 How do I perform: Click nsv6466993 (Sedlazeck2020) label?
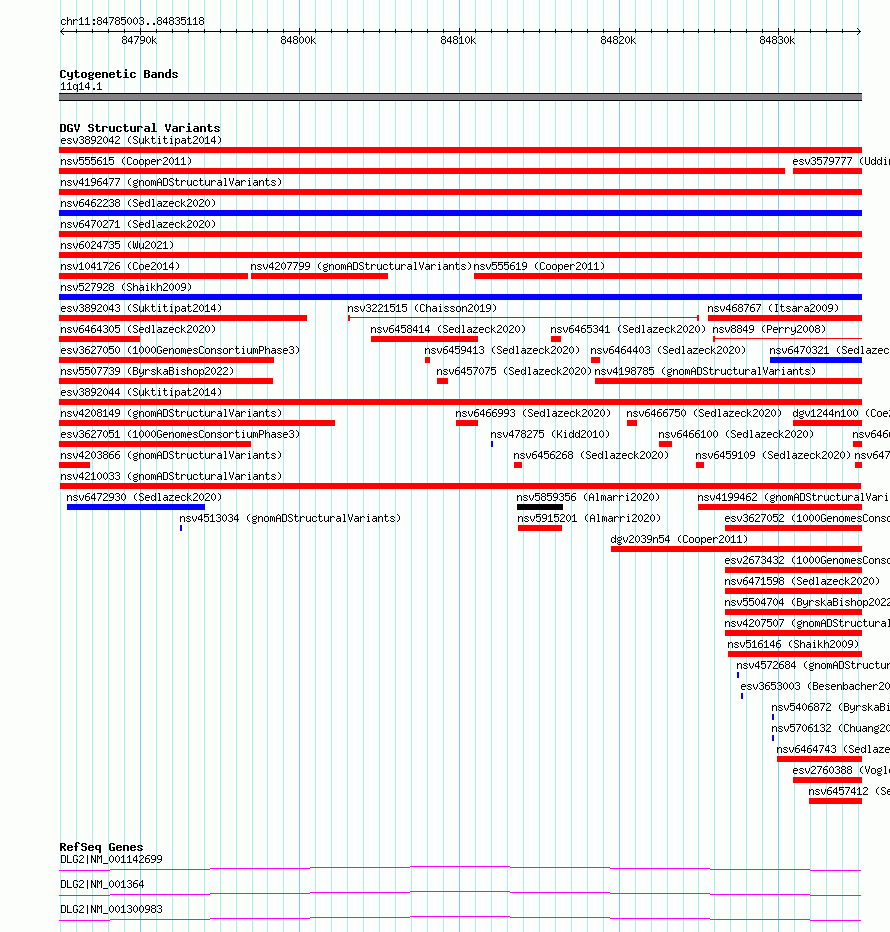pyautogui.click(x=533, y=413)
